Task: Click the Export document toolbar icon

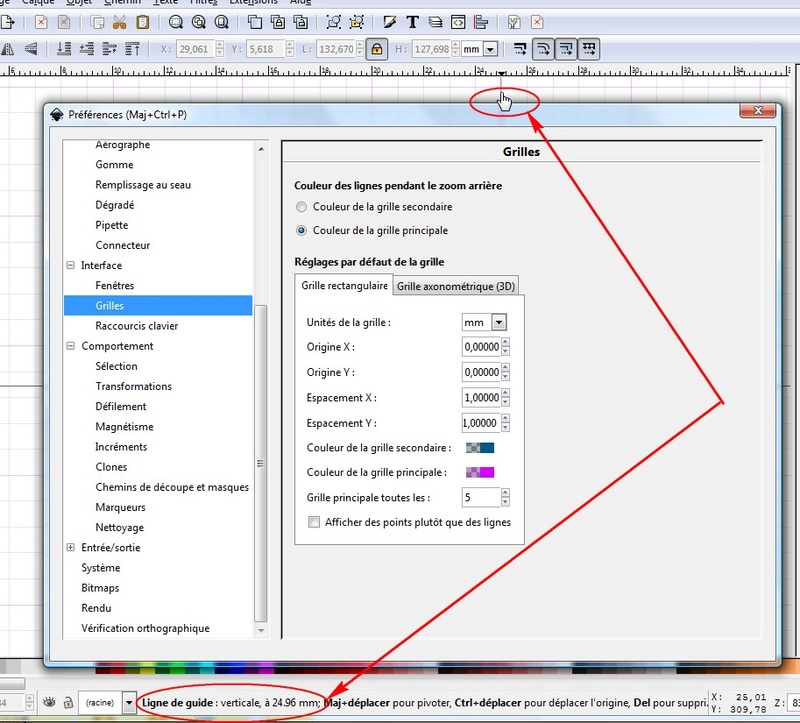Action: [x=8, y=22]
